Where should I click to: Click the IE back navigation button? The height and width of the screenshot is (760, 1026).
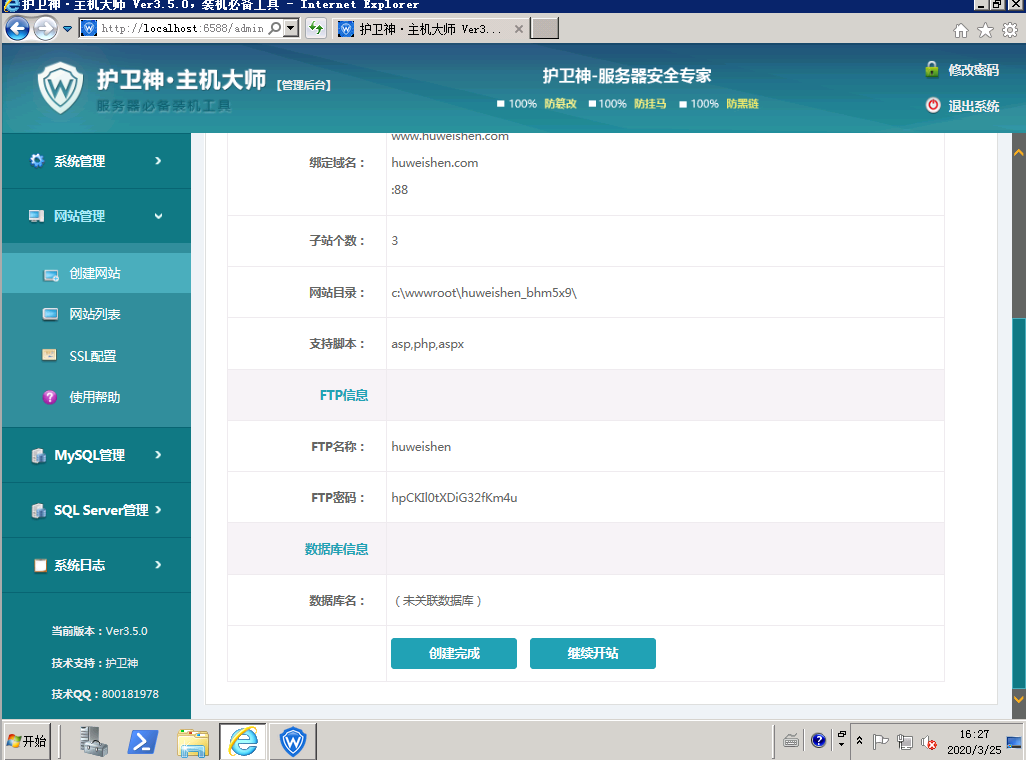(17, 29)
